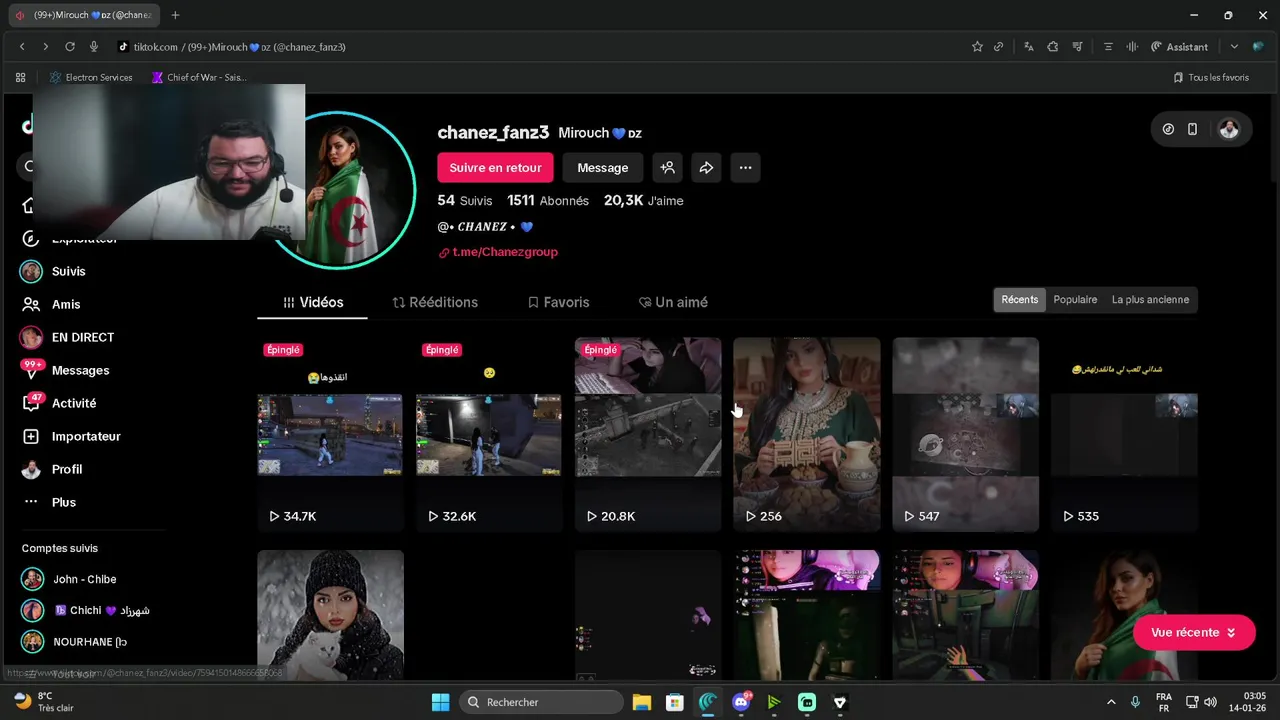Expand Vue récente dropdown button
Image resolution: width=1280 pixels, height=720 pixels.
click(x=1194, y=633)
